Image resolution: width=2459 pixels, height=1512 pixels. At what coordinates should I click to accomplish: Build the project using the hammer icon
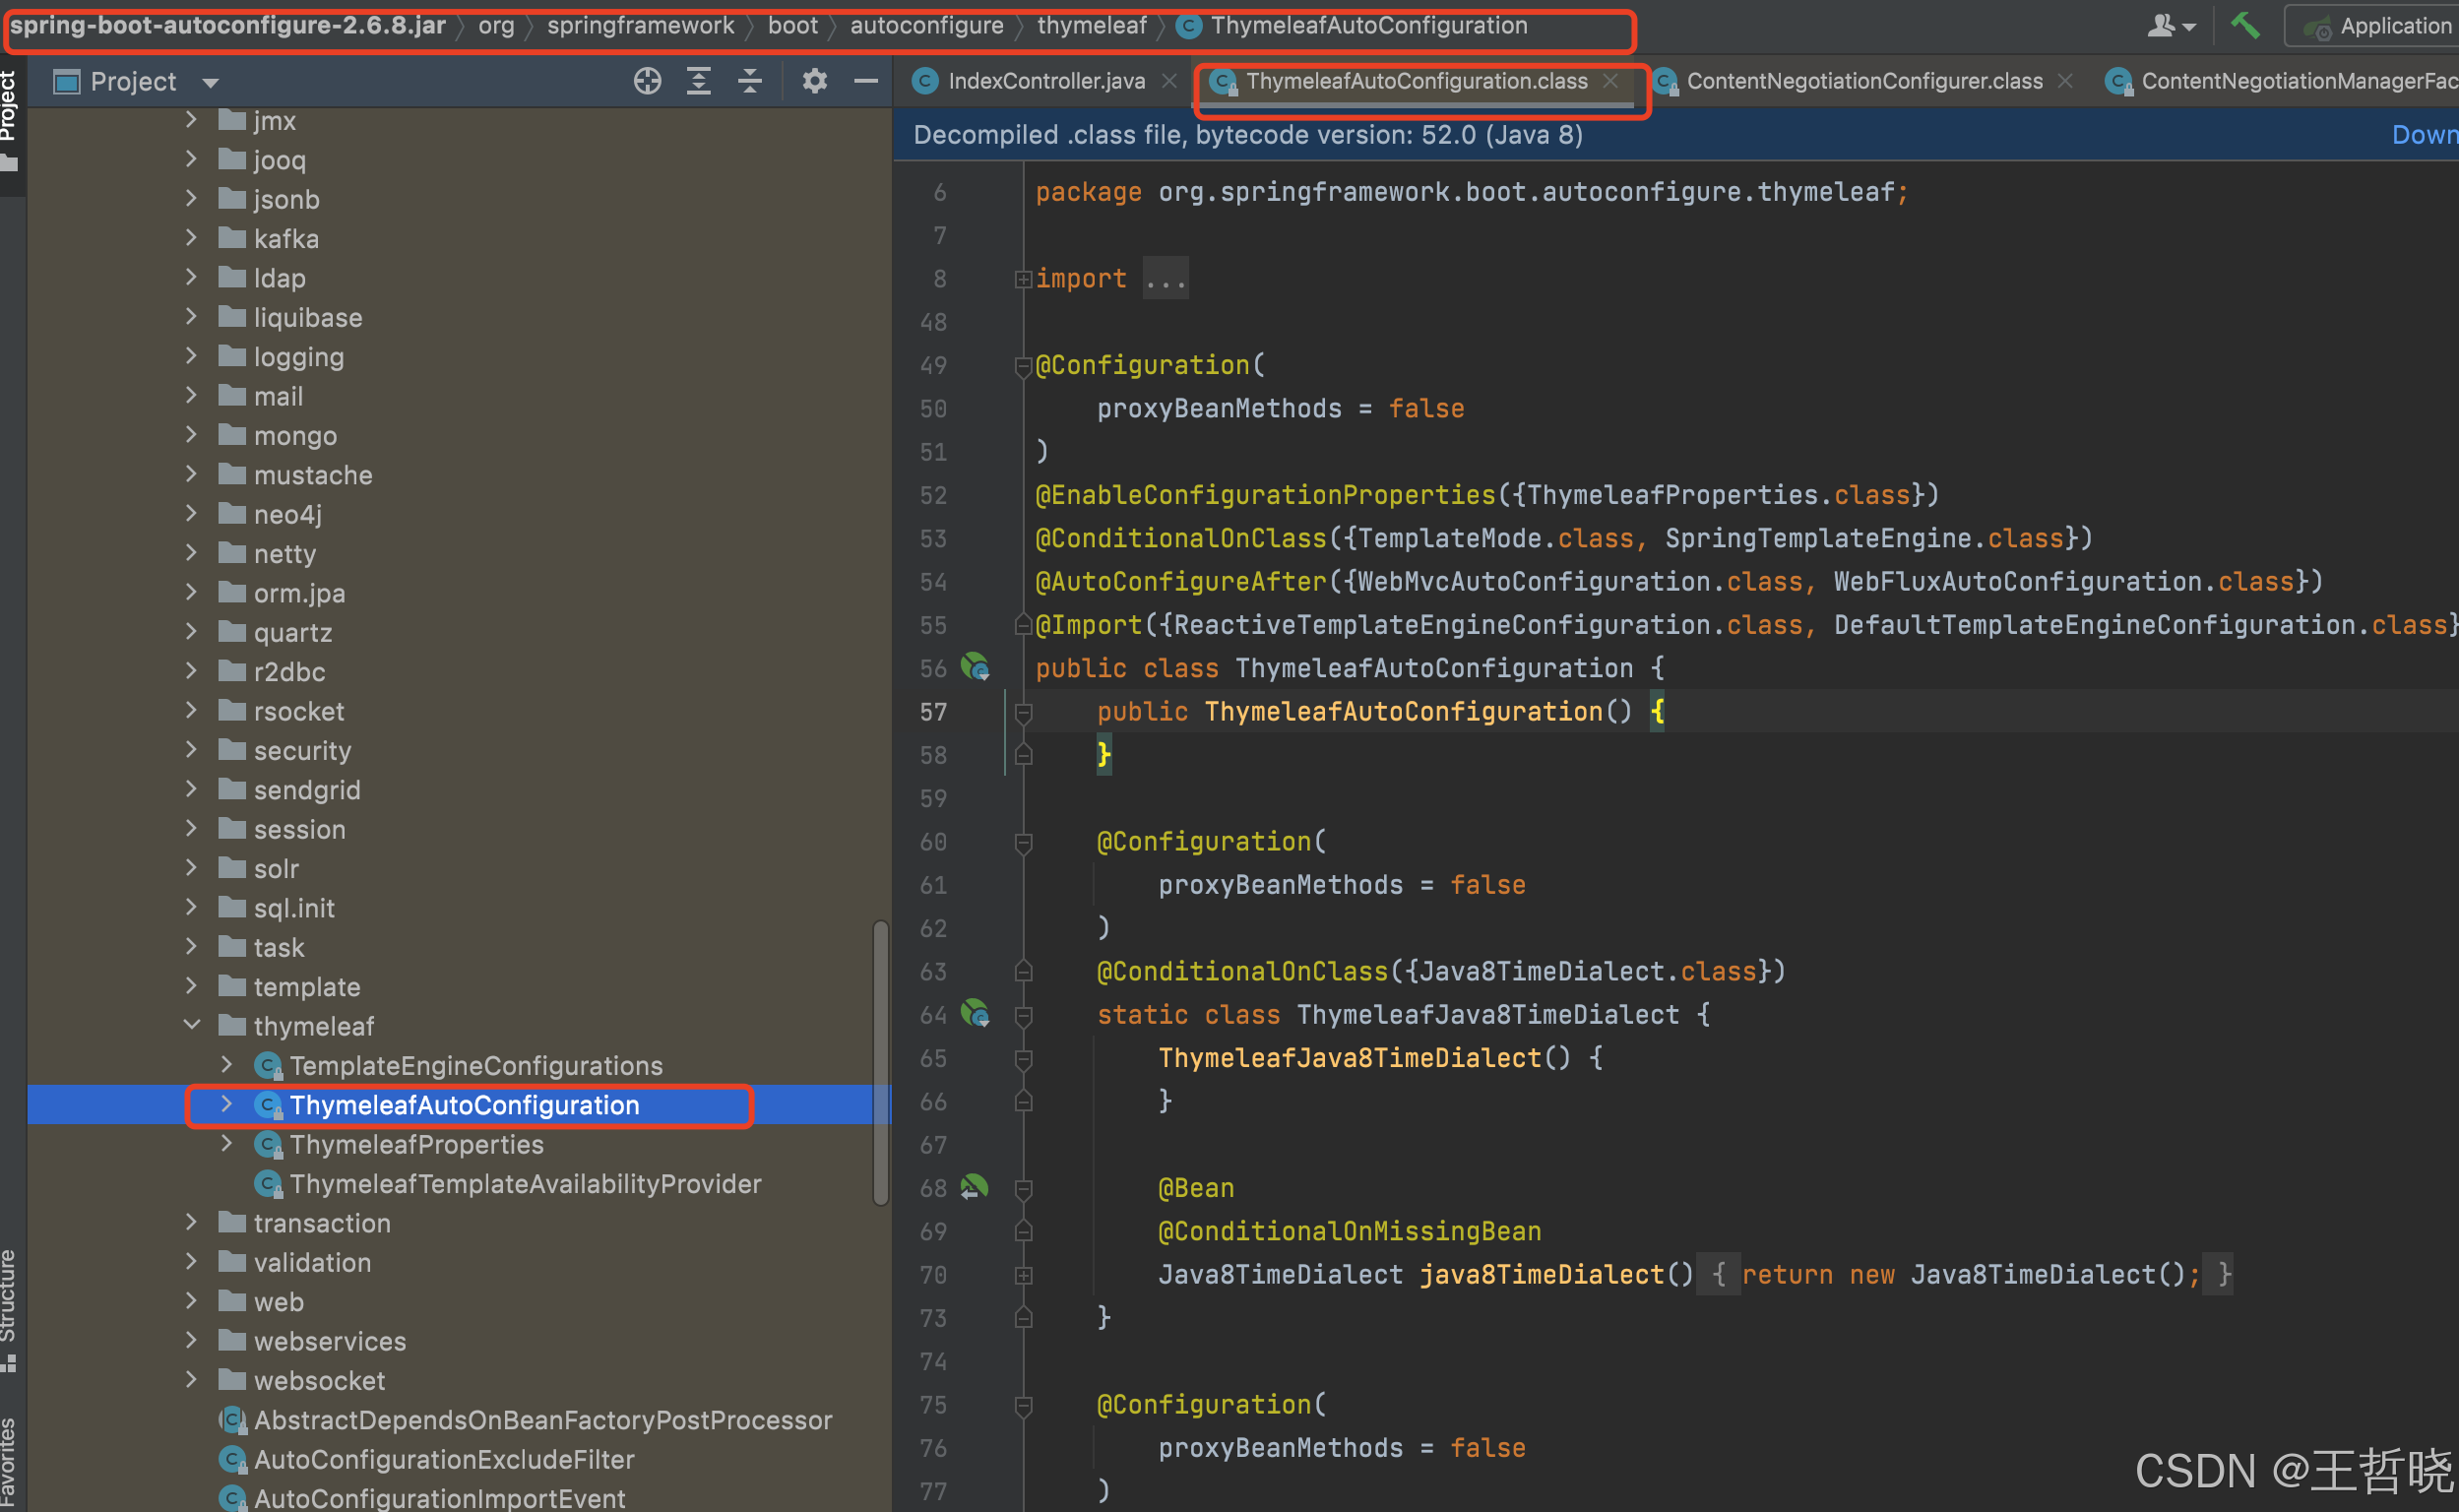[x=2244, y=25]
